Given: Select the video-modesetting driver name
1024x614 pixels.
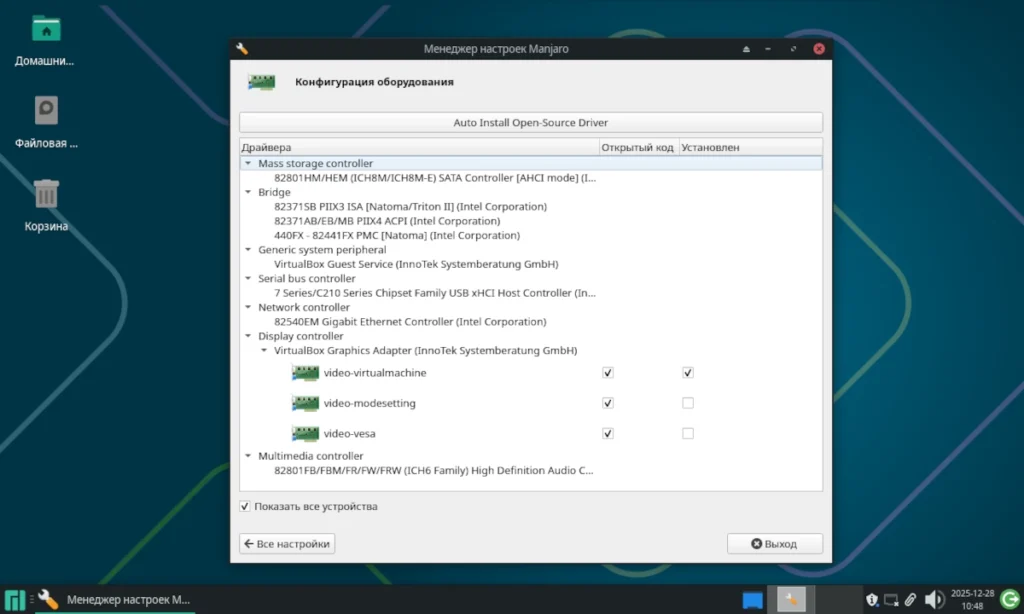Looking at the screenshot, I should (x=370, y=403).
